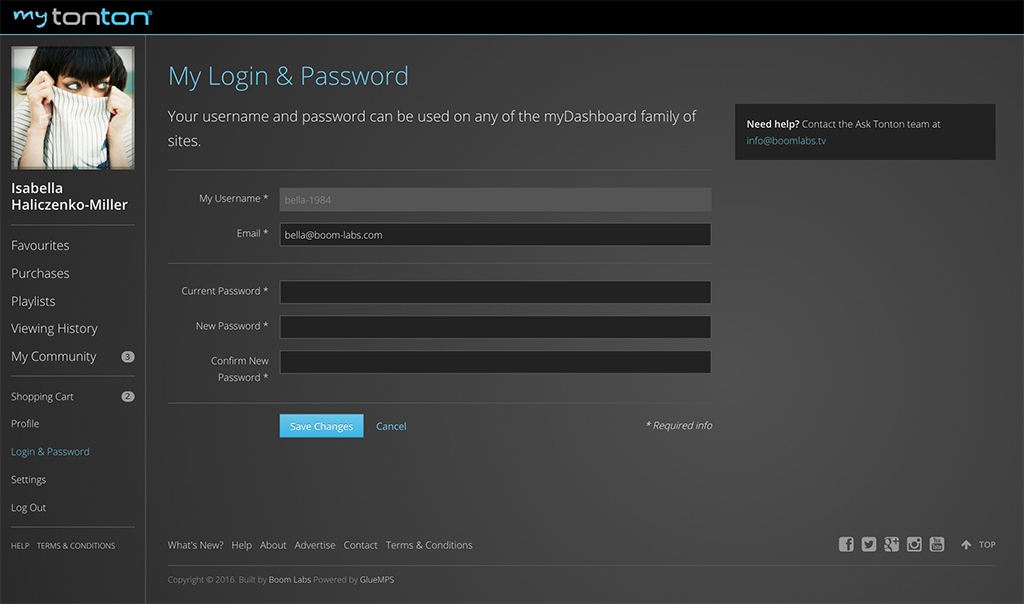Click Isabella's profile photo thumbnail
Image resolution: width=1024 pixels, height=604 pixels.
tap(72, 108)
